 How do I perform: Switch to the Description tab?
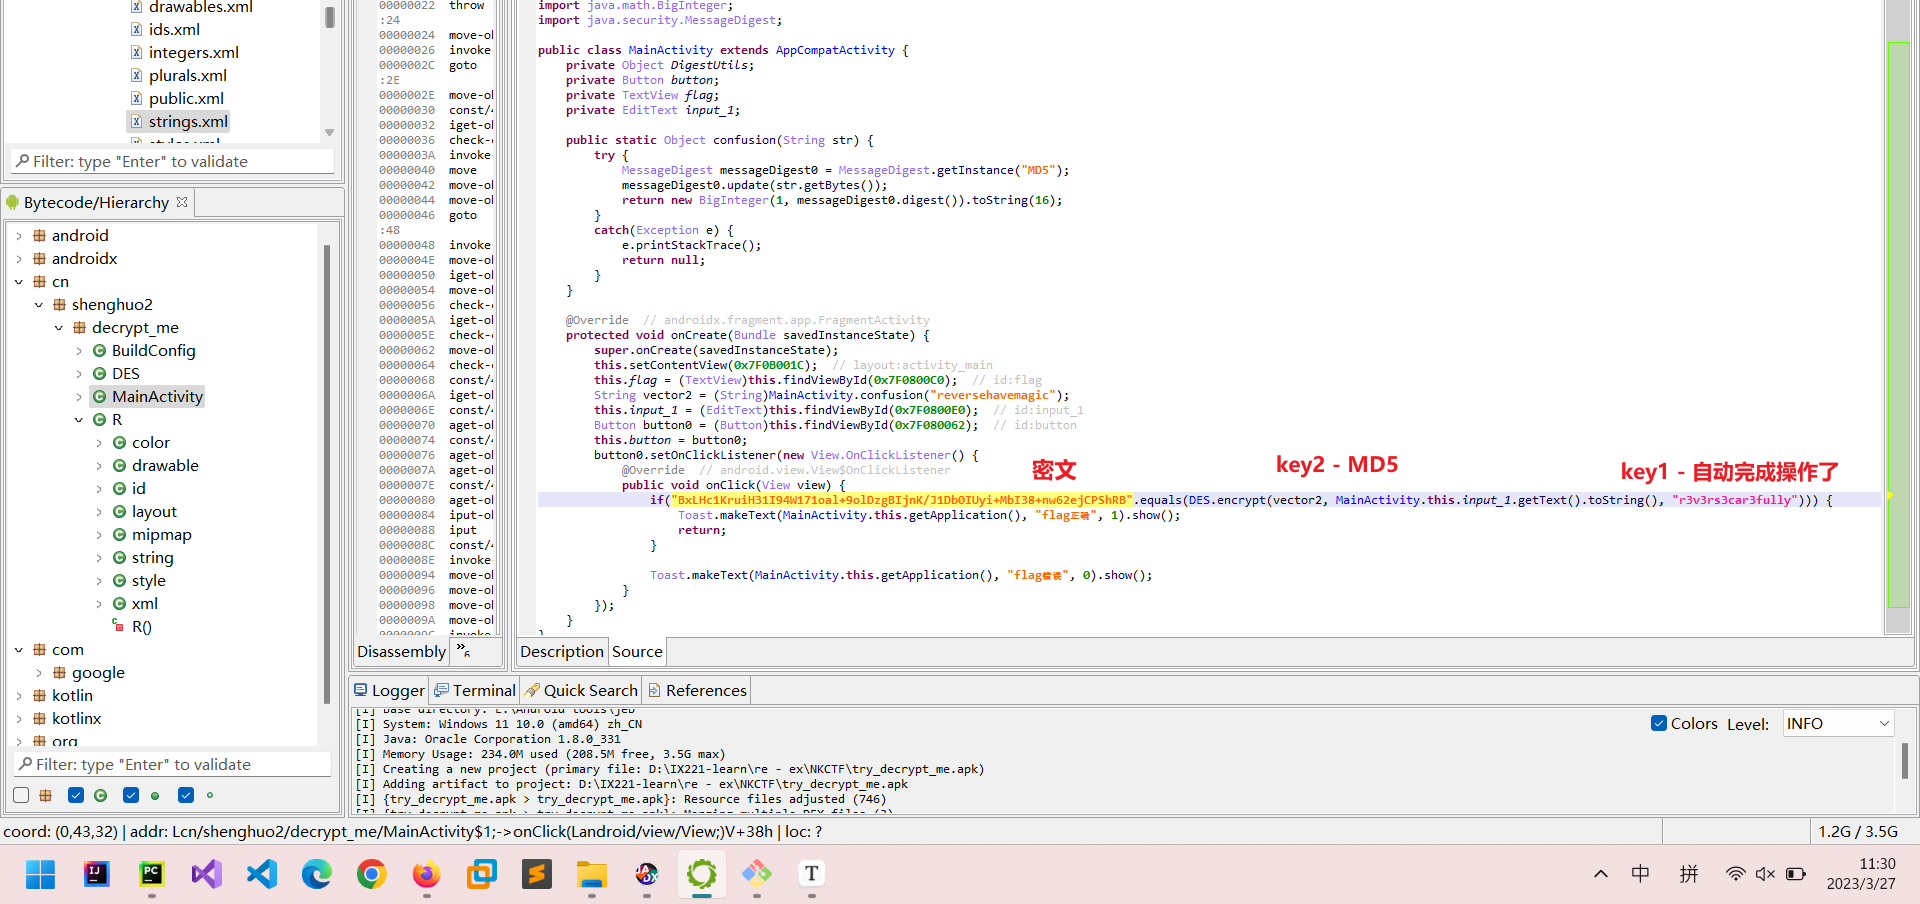point(562,652)
